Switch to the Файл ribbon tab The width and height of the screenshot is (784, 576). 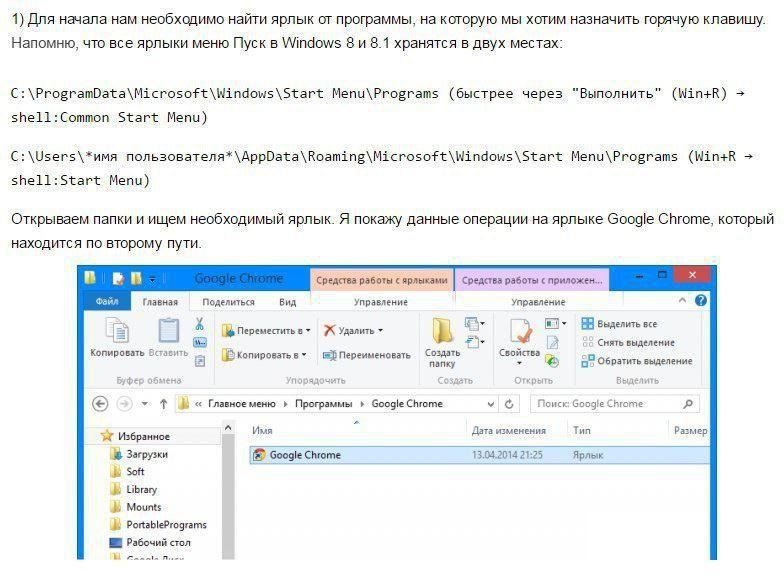107,302
